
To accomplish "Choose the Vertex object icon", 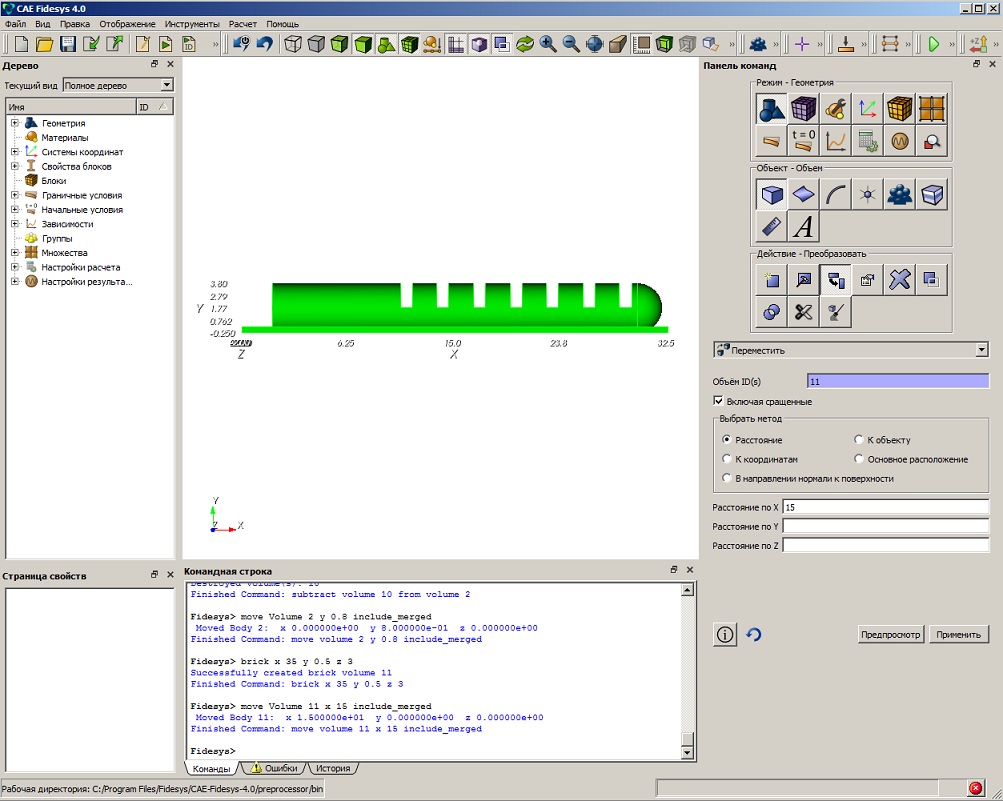I will [867, 194].
